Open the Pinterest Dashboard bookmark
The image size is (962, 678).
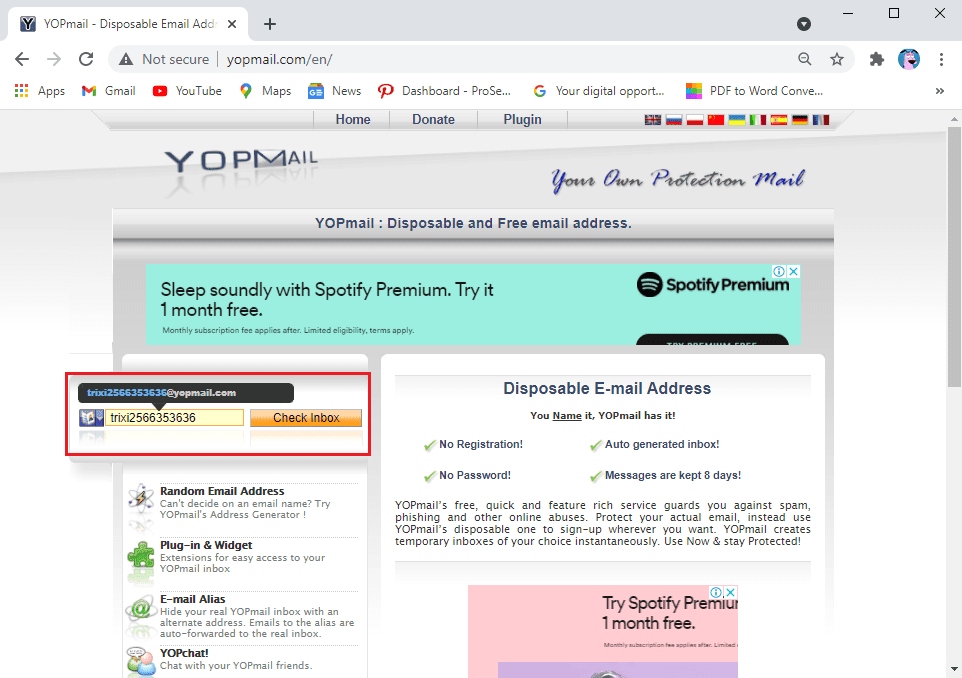pos(444,91)
